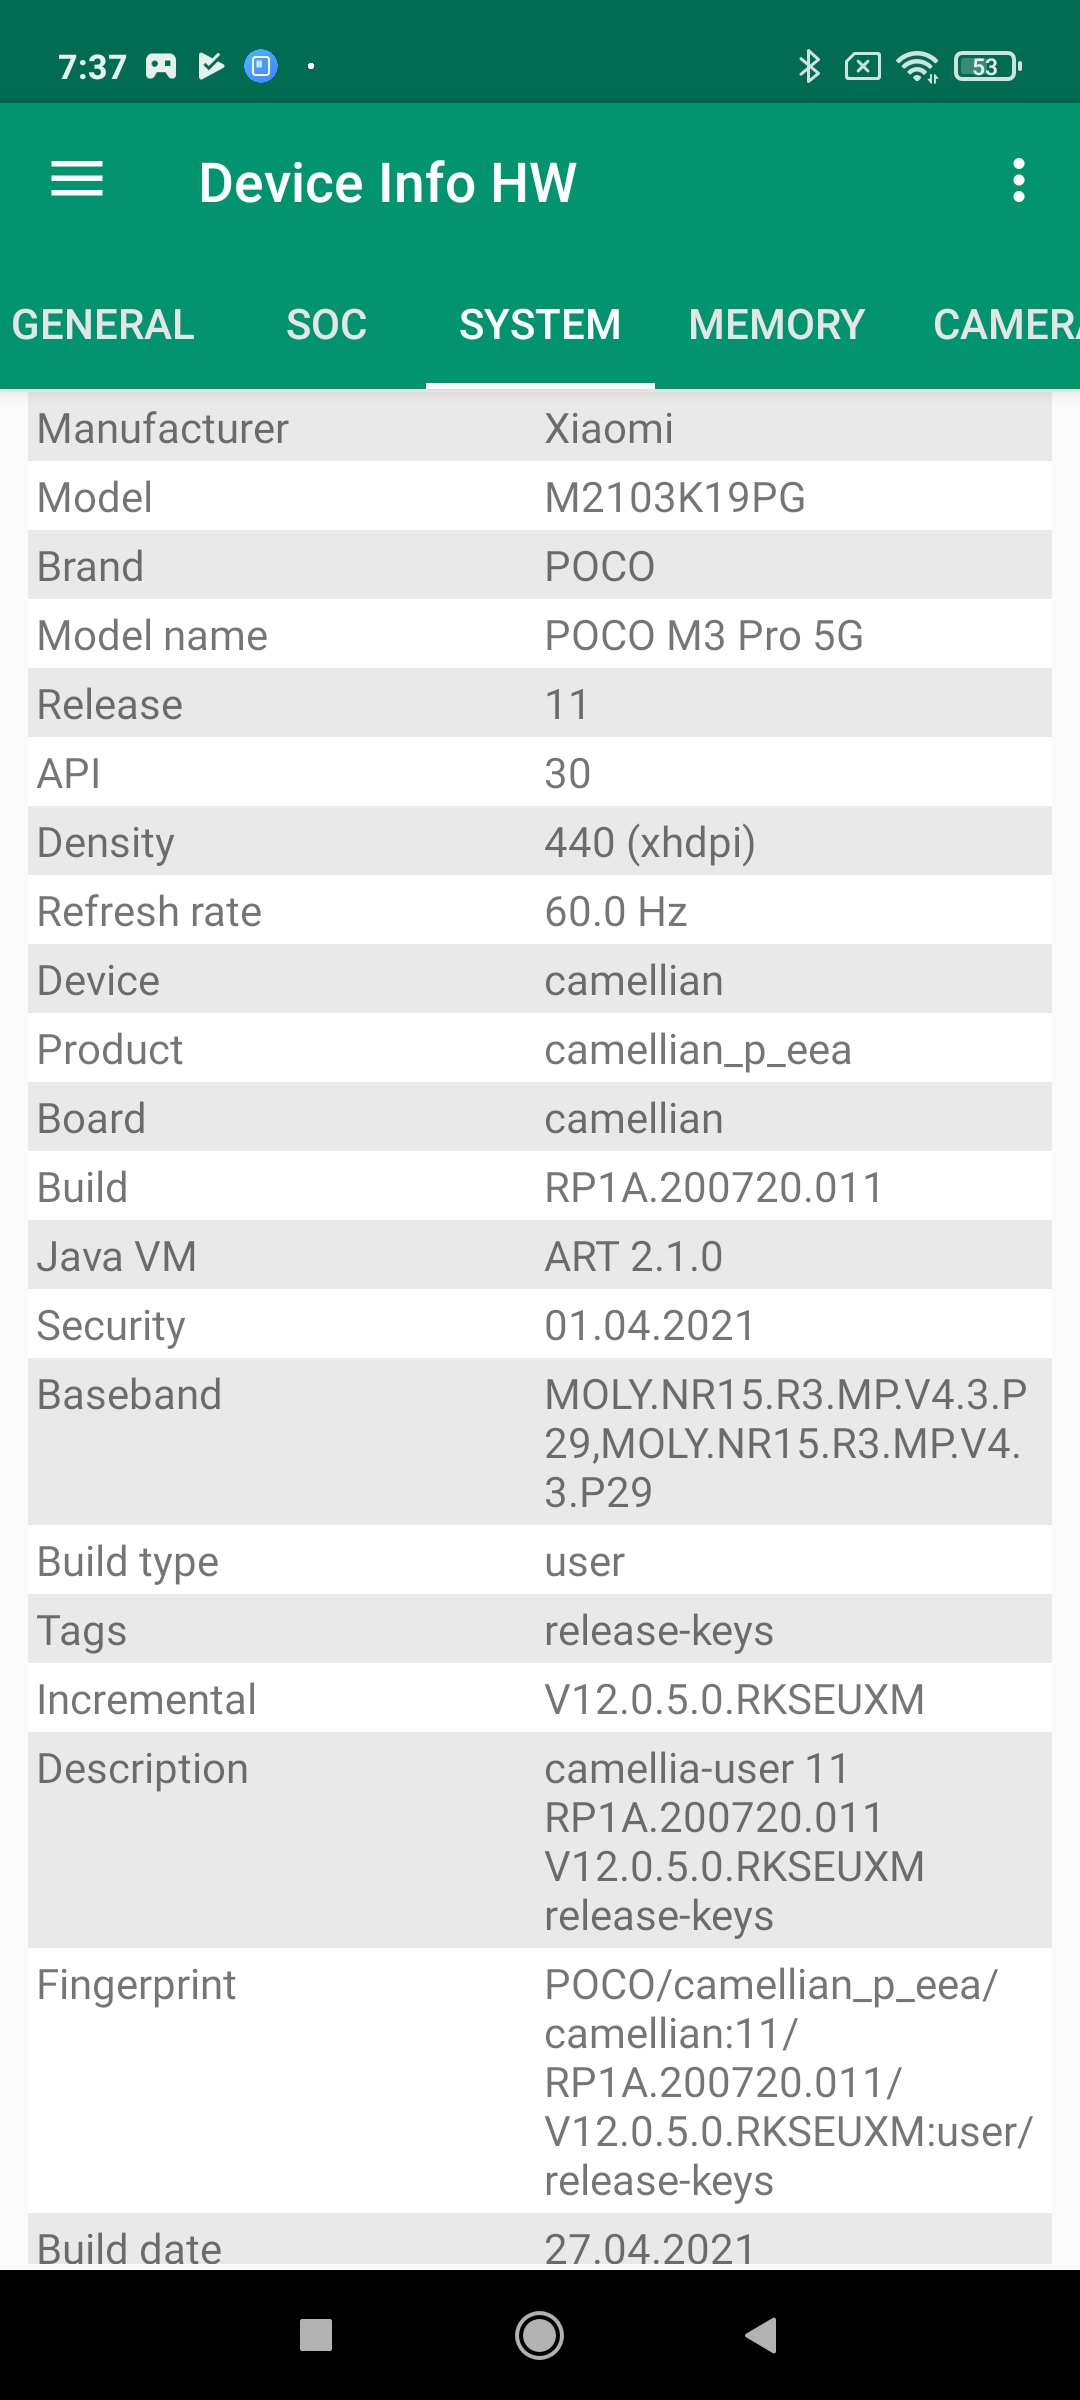Switch to the SOC tab
This screenshot has height=2400, width=1080.
coord(326,325)
